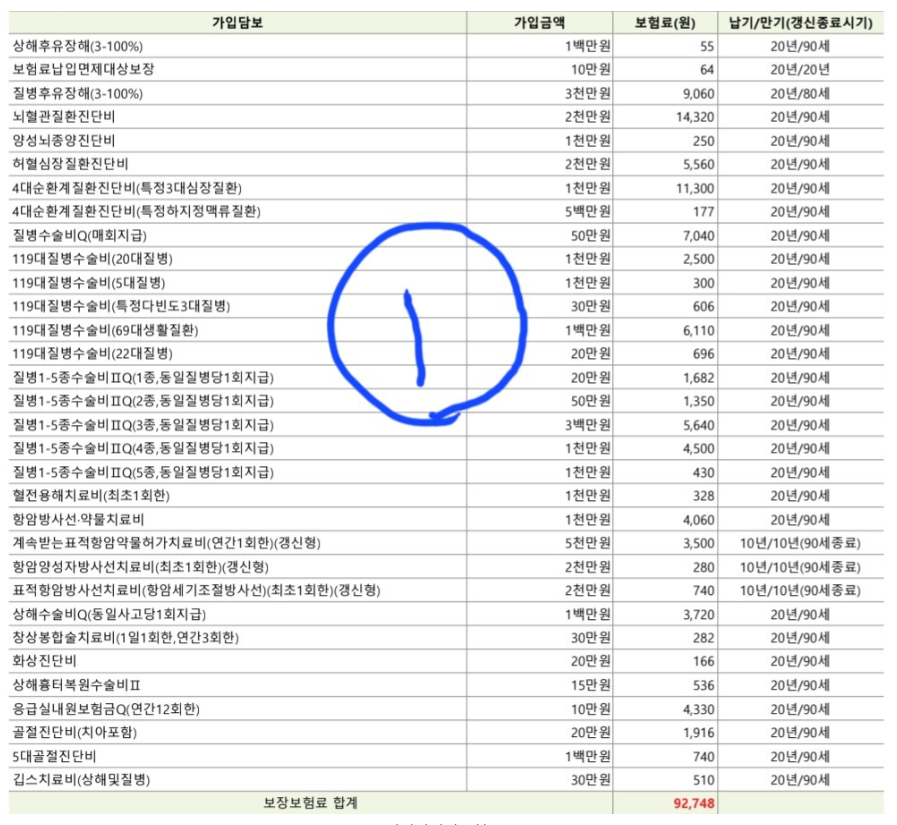Select the 허혈심장질환진단비 coverage name

point(70,164)
